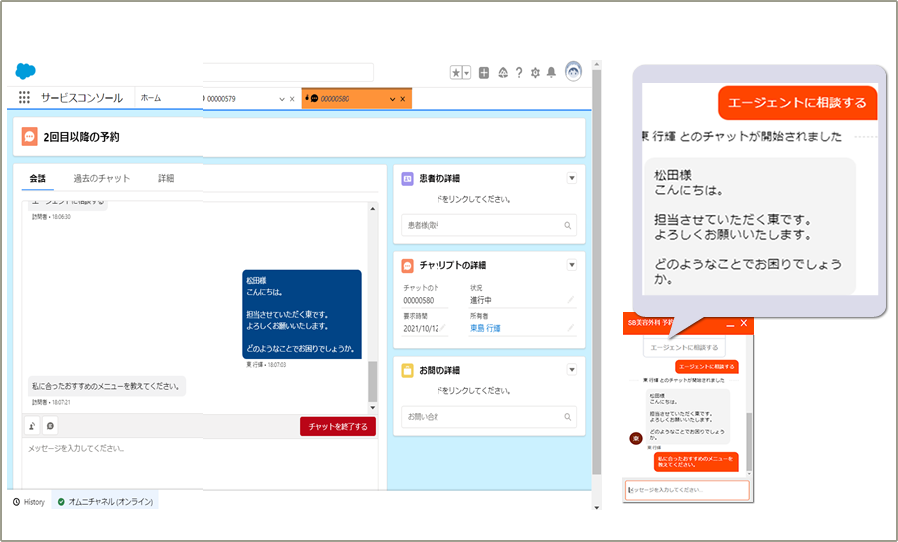Screen dimensions: 898x542
Task: Expand the チャットの詳細 panel dropdown
Action: [572, 265]
